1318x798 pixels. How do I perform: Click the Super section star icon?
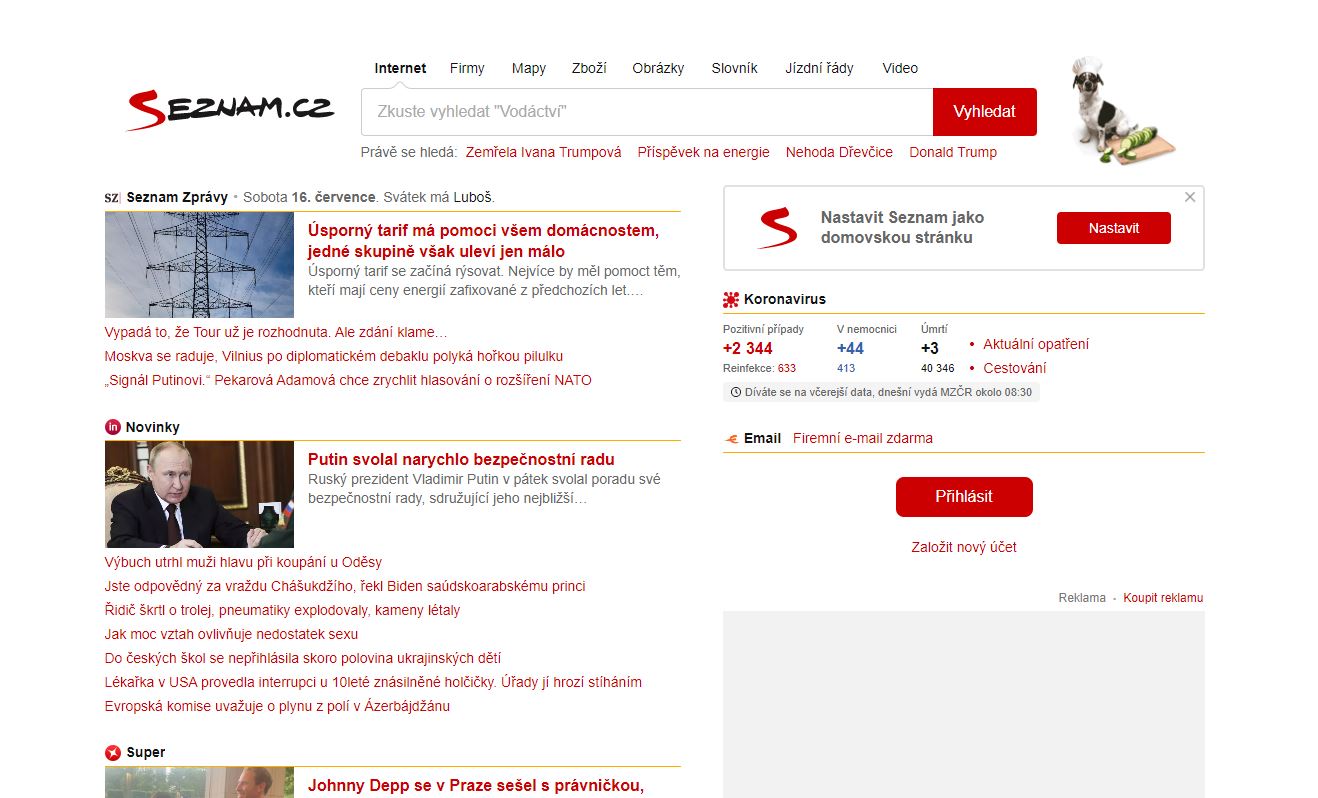[112, 752]
